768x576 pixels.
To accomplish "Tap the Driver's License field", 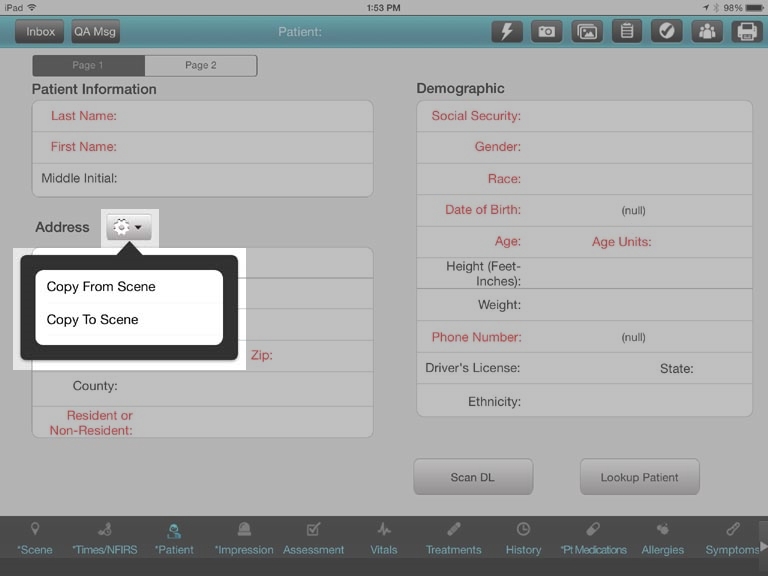I will [536, 368].
